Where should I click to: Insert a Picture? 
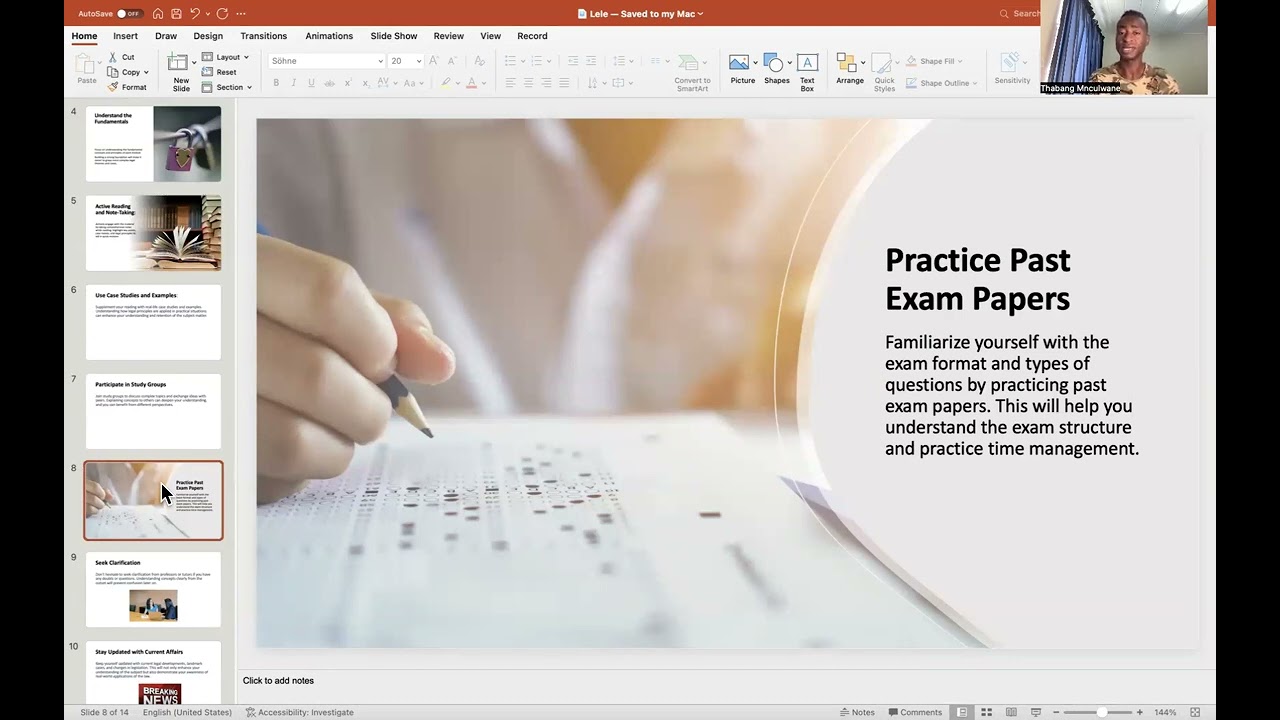click(x=742, y=69)
